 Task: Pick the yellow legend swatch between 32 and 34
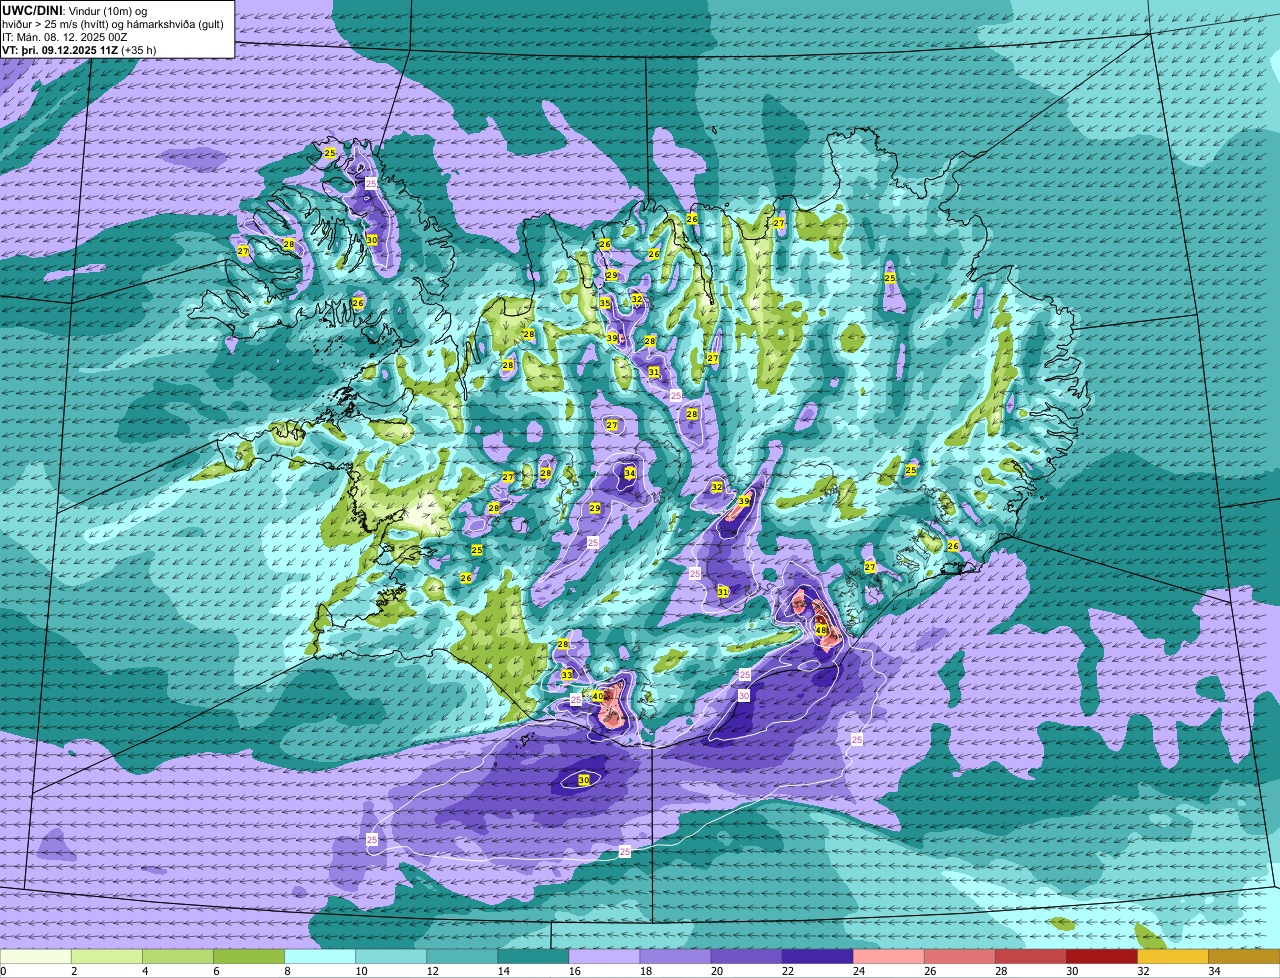pos(1172,957)
